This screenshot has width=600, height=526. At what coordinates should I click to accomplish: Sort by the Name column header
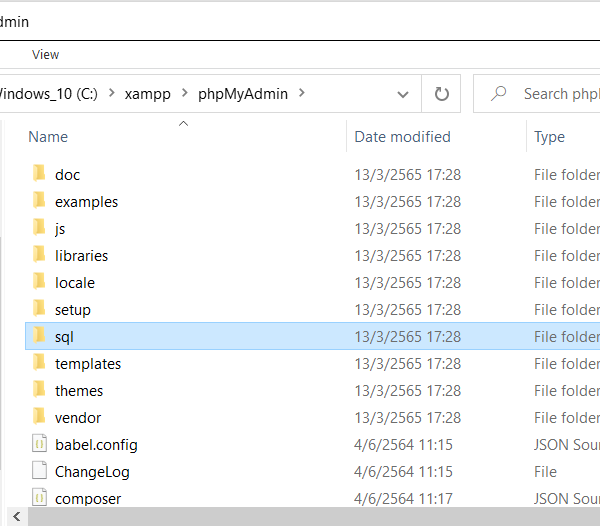48,137
